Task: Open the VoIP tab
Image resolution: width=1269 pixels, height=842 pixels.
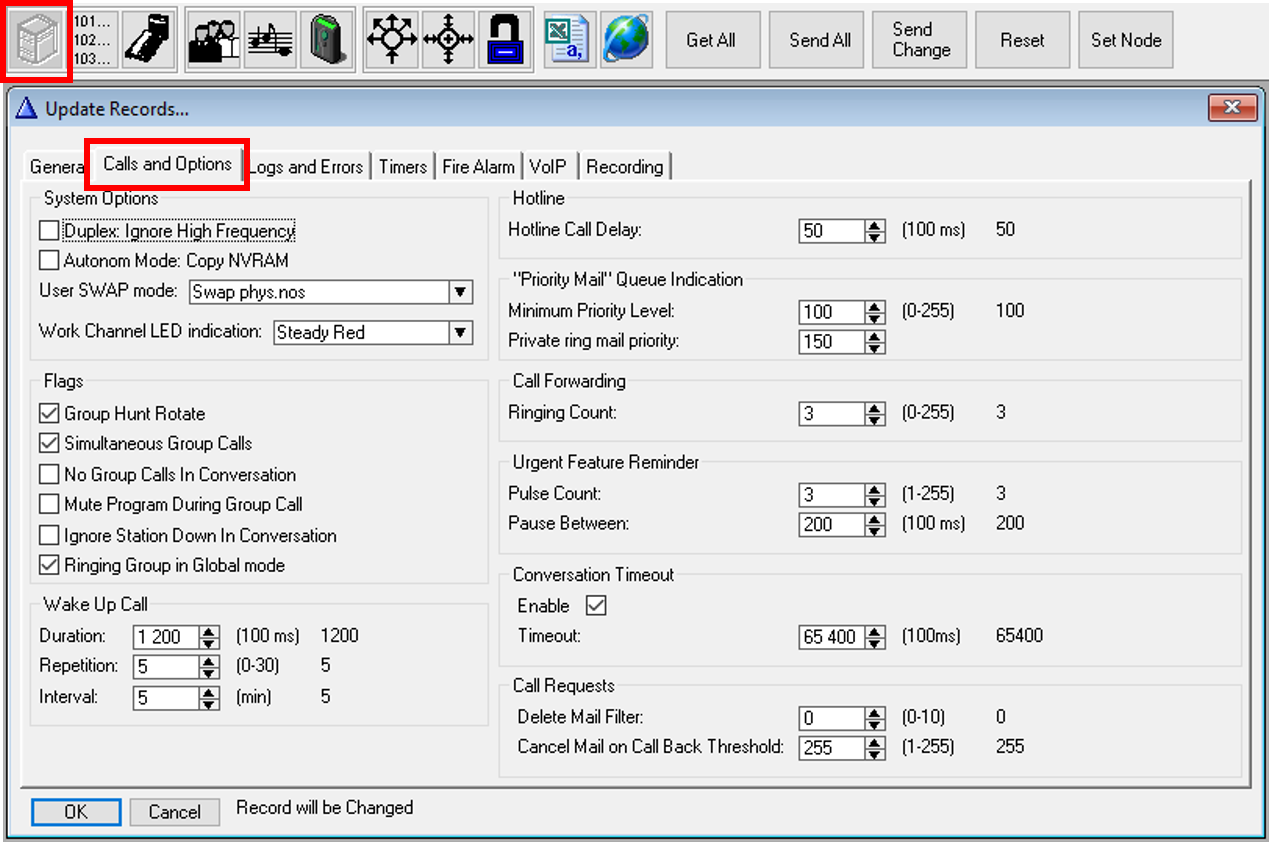Action: tap(548, 167)
